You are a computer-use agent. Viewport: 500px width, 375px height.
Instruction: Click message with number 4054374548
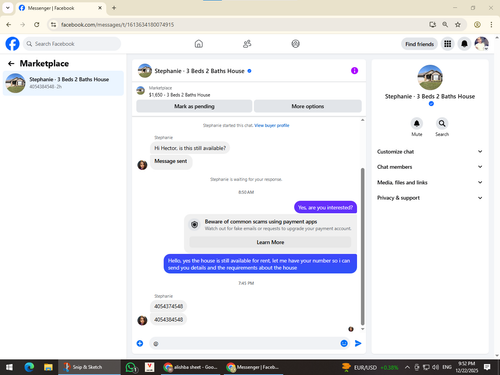click(x=168, y=306)
